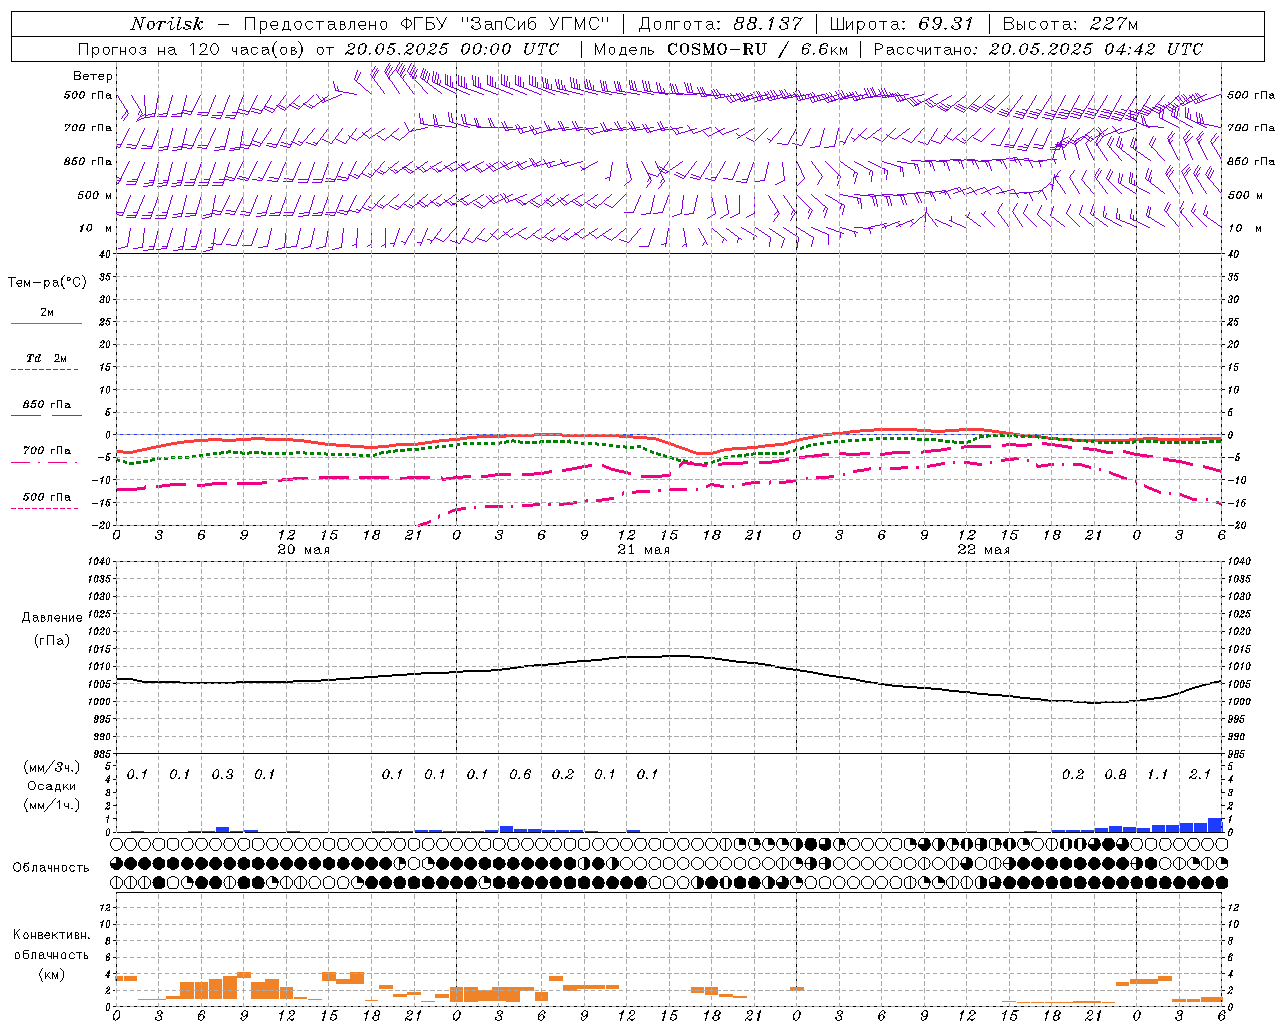1280x1024 pixels.
Task: Click the "(мм/3ч.)" precipitation unit label
Action: pyautogui.click(x=51, y=767)
